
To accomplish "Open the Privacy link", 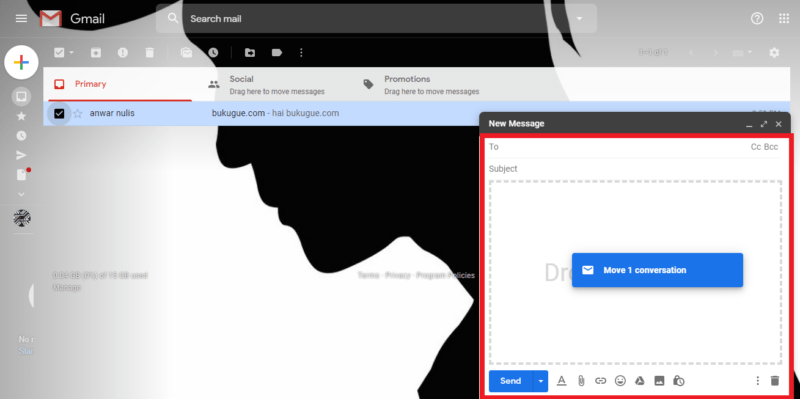I will (x=397, y=276).
